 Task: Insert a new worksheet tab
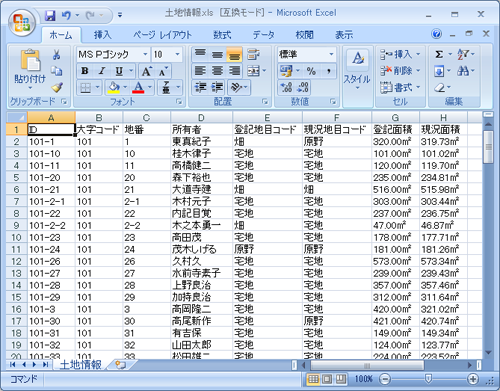[x=120, y=365]
